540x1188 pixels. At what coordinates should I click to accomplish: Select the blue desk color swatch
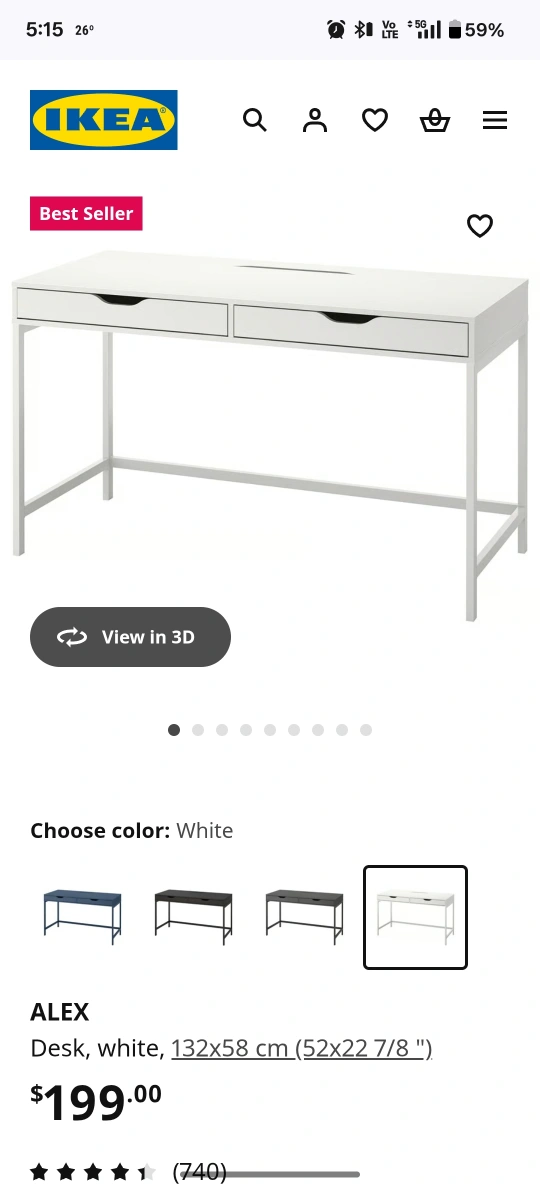tap(82, 917)
